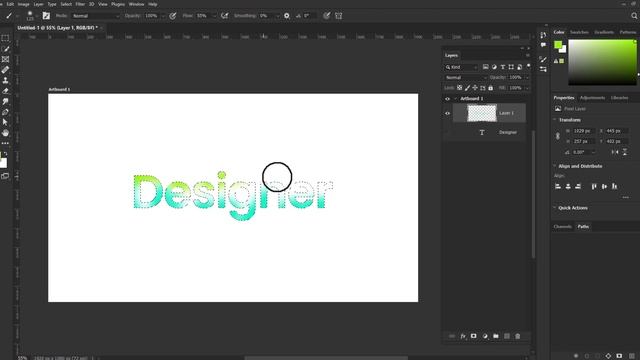
Task: Open the Layer menu
Action: pyautogui.click(x=38, y=4)
